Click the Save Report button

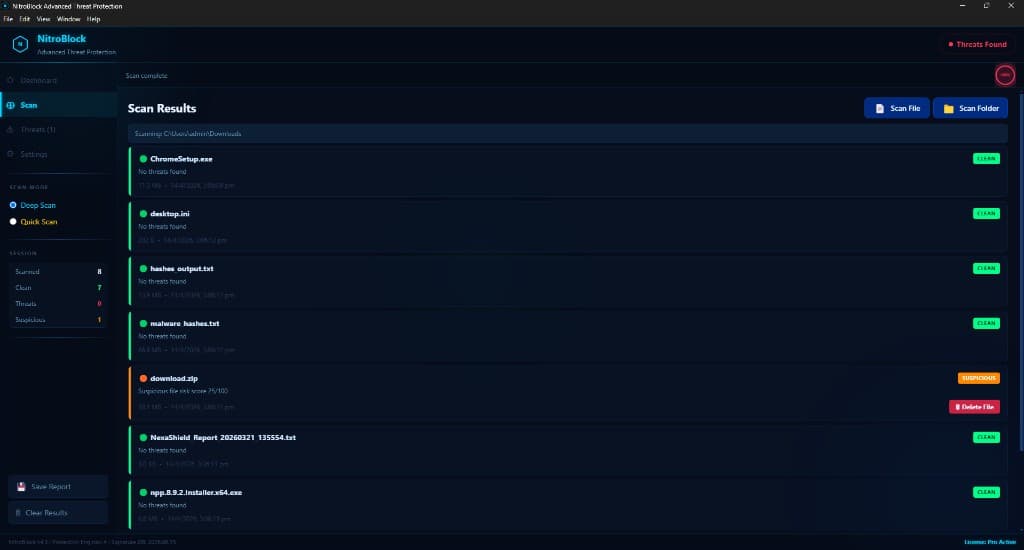pyautogui.click(x=58, y=487)
